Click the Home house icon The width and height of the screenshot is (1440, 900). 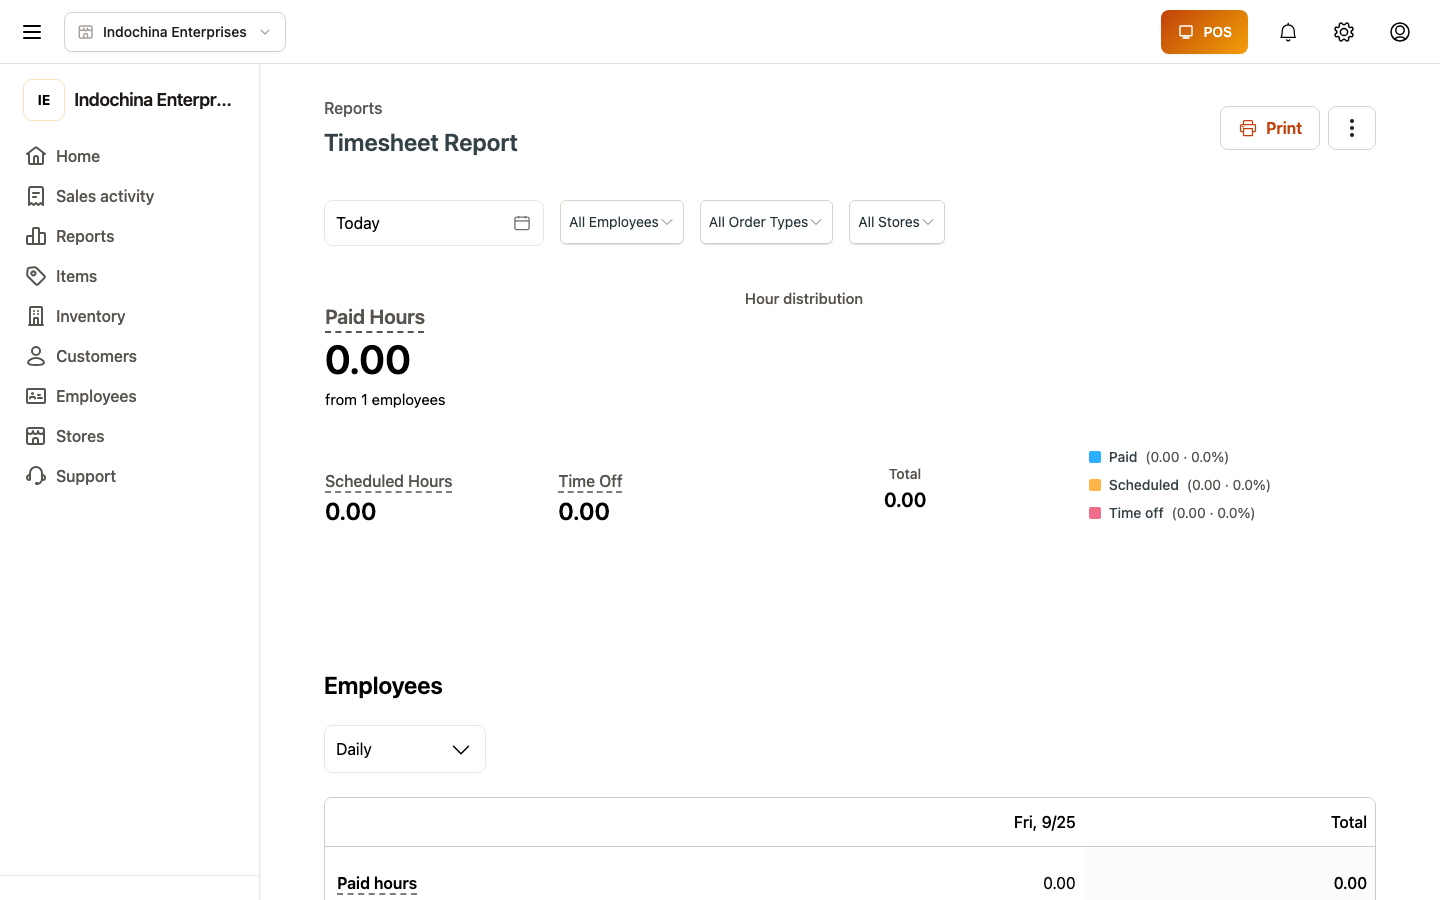(36, 156)
